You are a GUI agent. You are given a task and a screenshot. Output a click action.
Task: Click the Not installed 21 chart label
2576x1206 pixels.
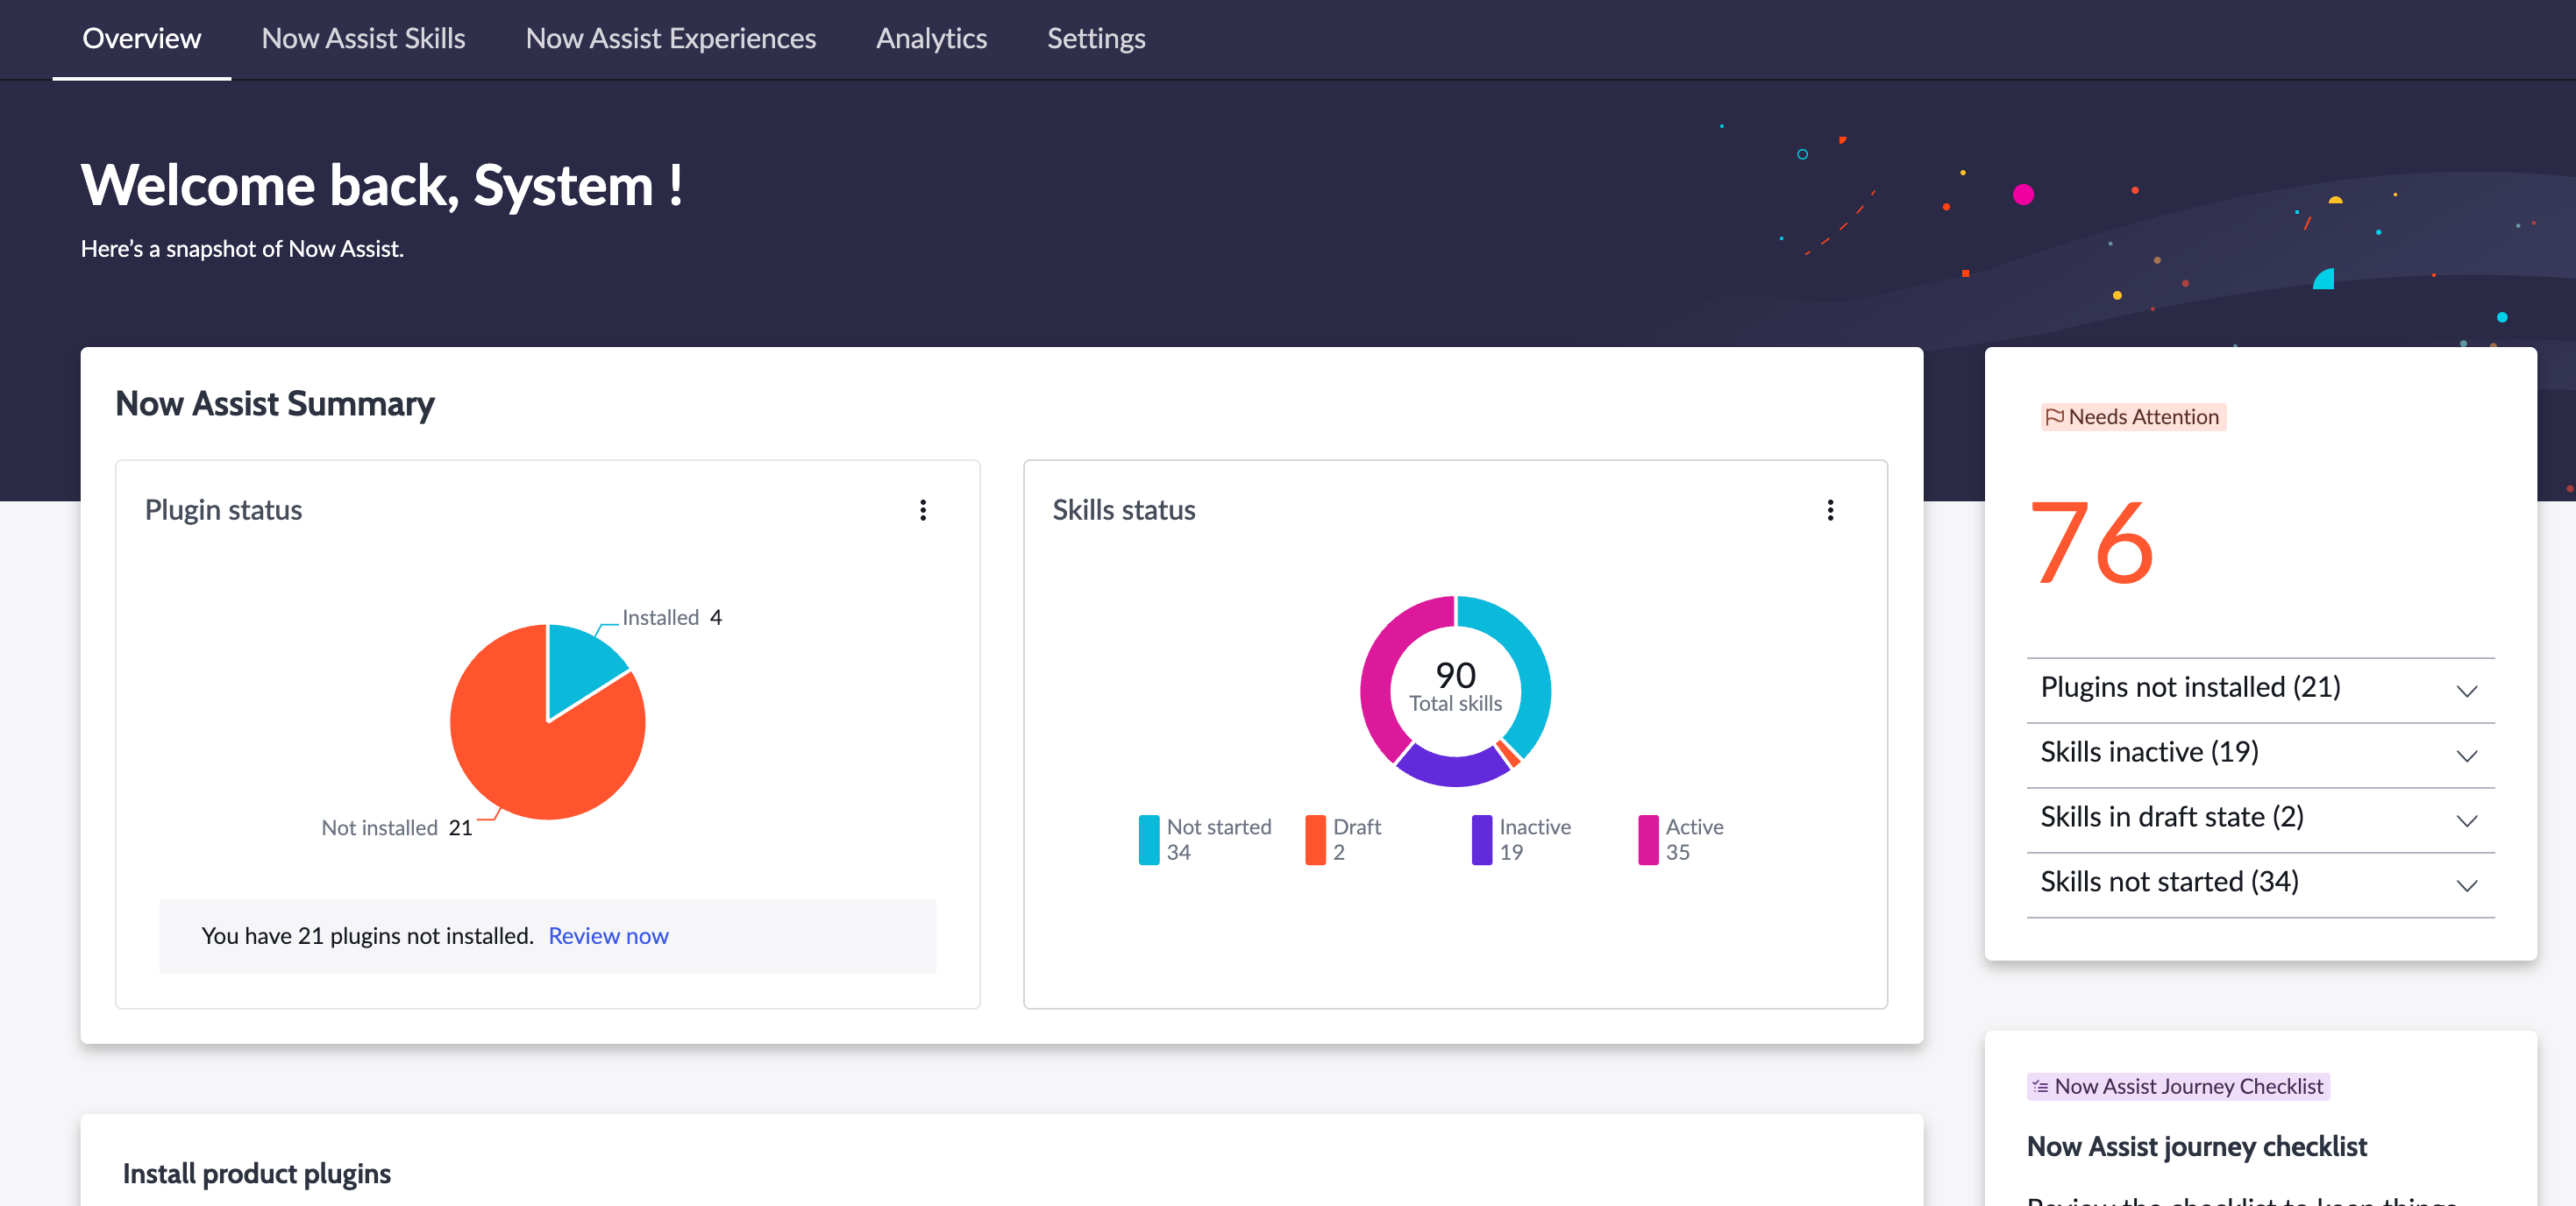click(x=396, y=827)
